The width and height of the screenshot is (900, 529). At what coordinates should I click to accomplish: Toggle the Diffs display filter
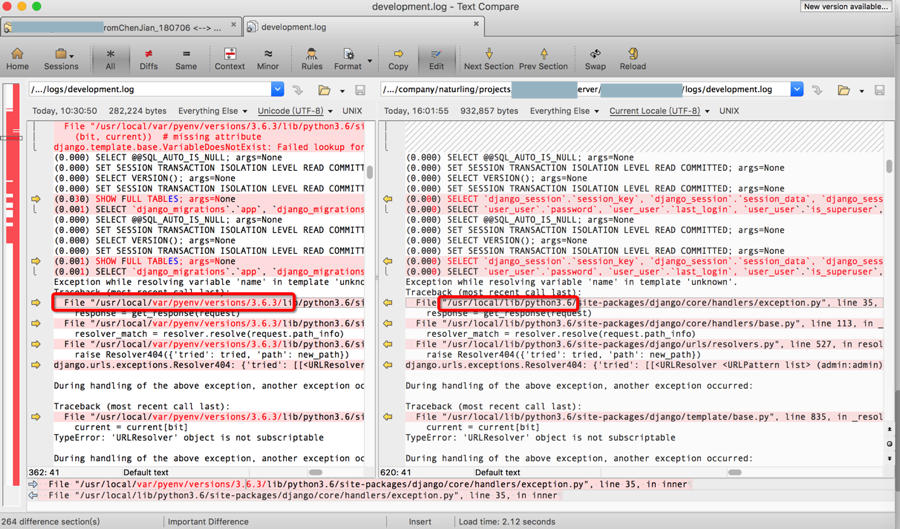pyautogui.click(x=148, y=58)
